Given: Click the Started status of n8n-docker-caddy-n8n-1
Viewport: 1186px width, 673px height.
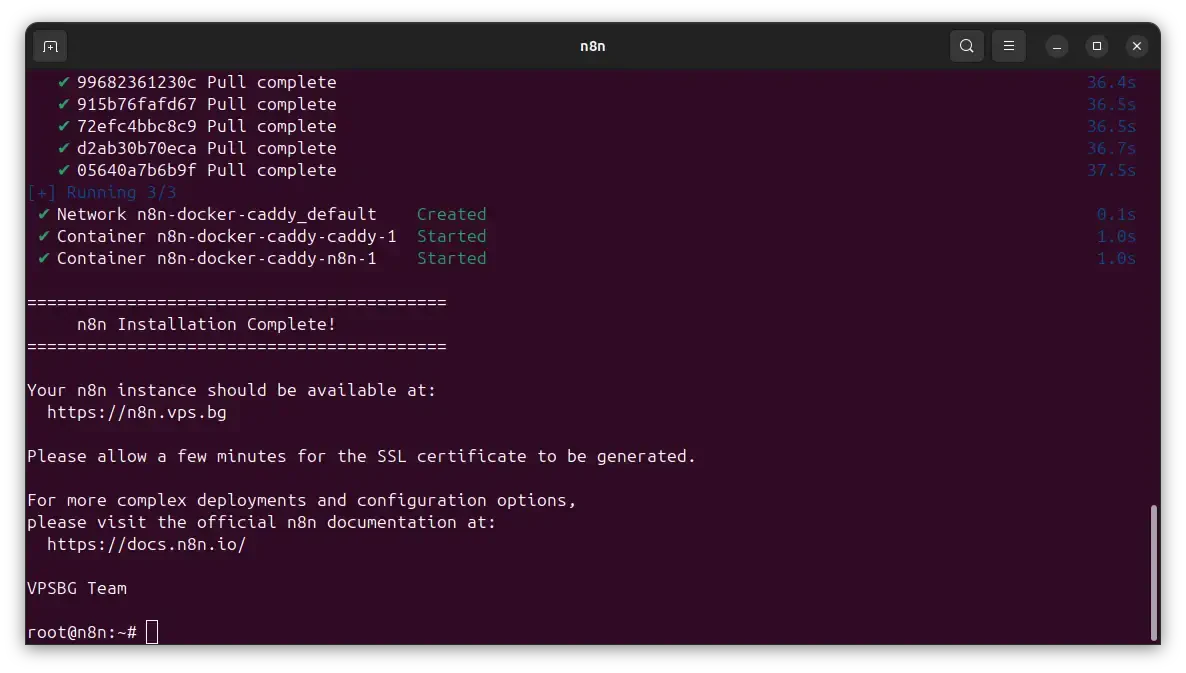Looking at the screenshot, I should coord(451,258).
